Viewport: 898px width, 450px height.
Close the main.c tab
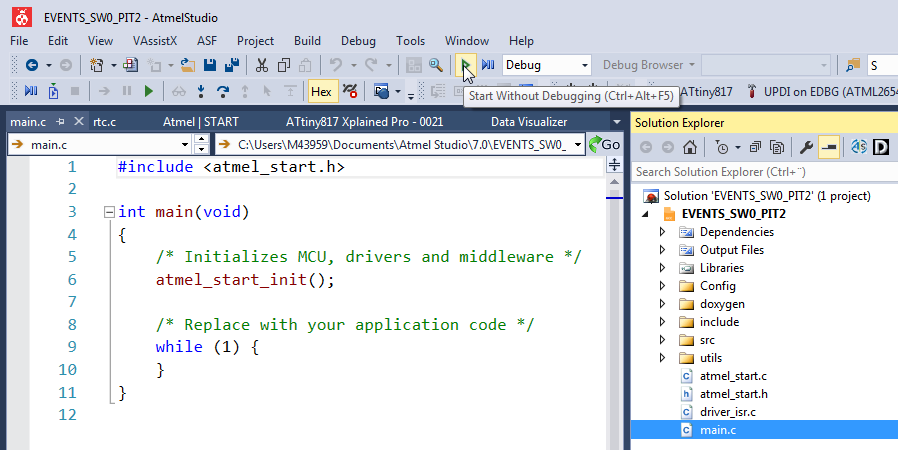[x=79, y=121]
